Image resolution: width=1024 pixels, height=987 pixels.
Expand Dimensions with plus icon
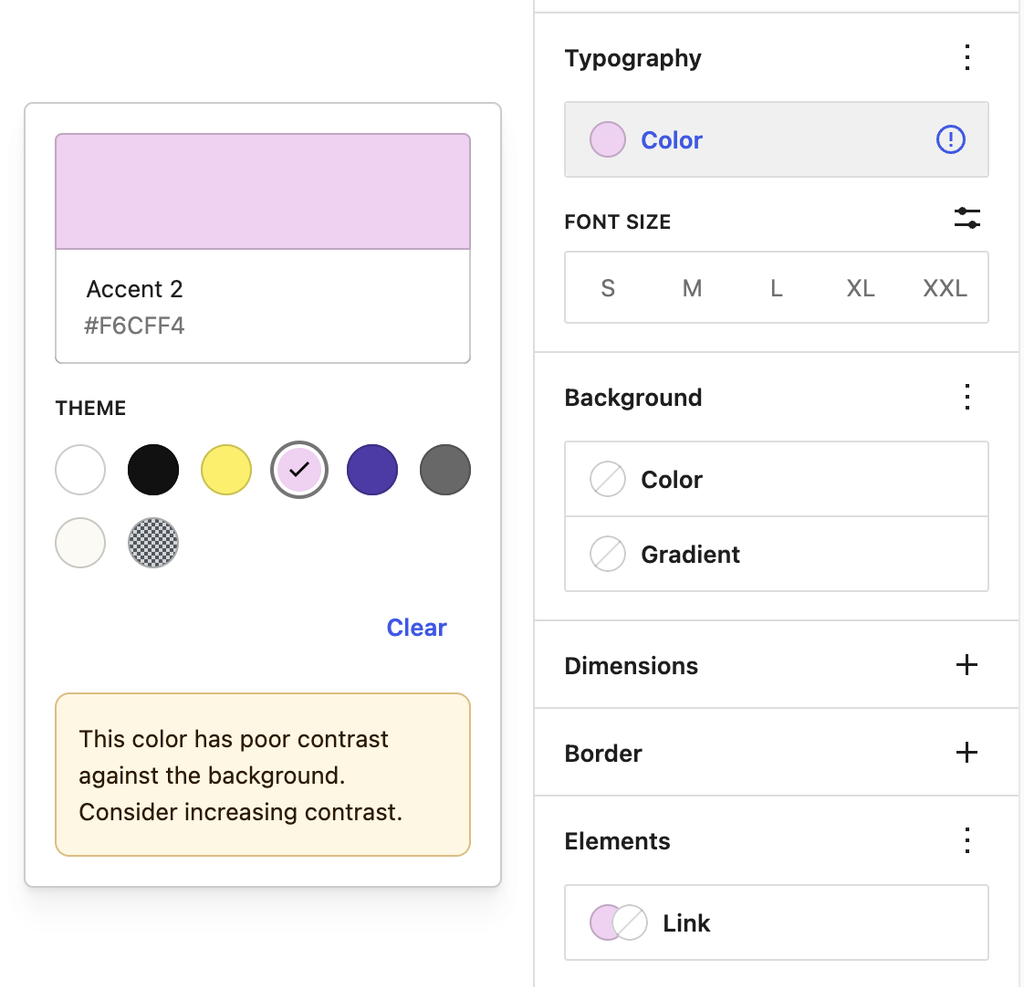(967, 665)
